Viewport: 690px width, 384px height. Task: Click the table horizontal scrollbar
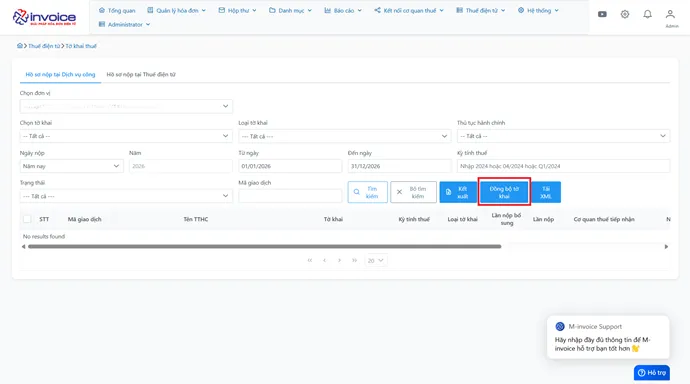pyautogui.click(x=264, y=246)
